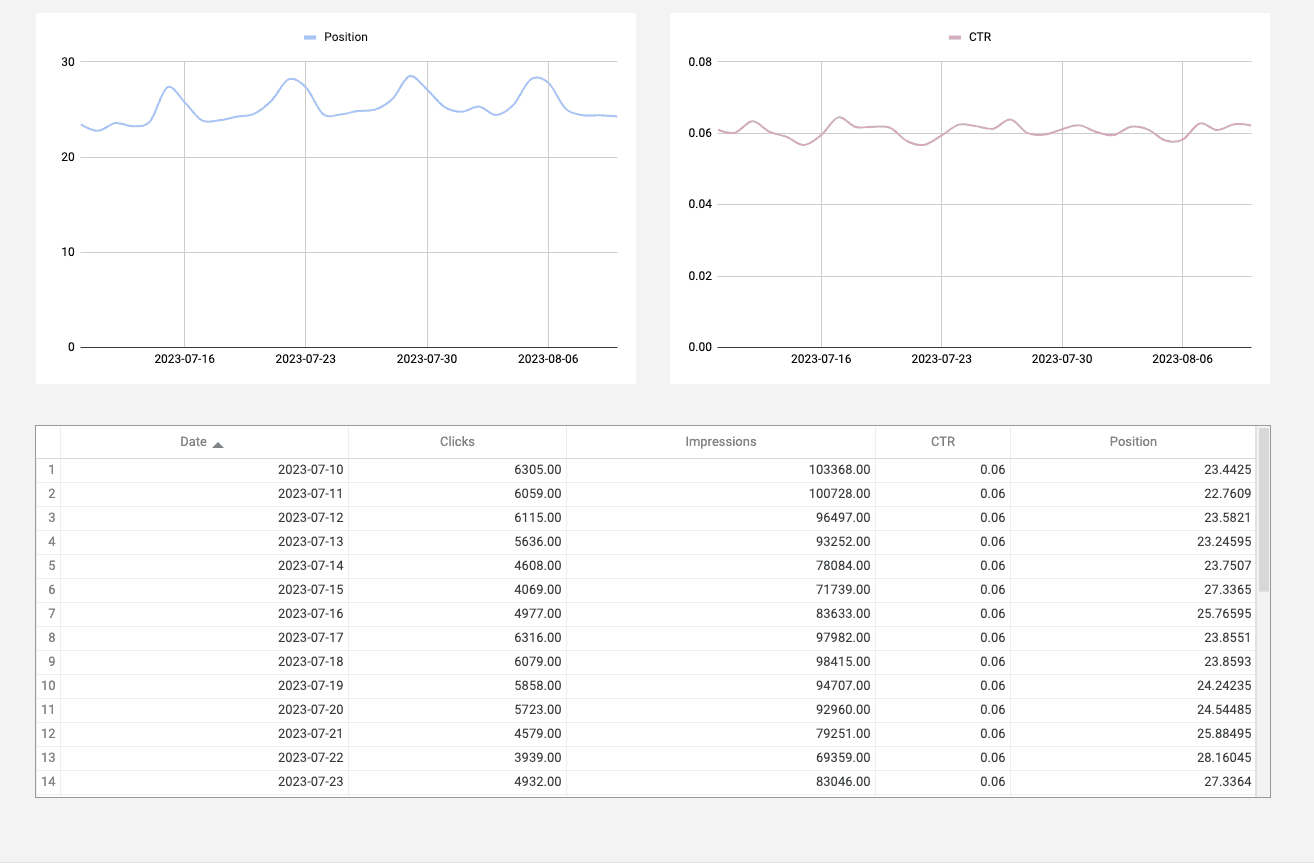
Task: Click clicks value 4069.00
Action: coord(539,589)
